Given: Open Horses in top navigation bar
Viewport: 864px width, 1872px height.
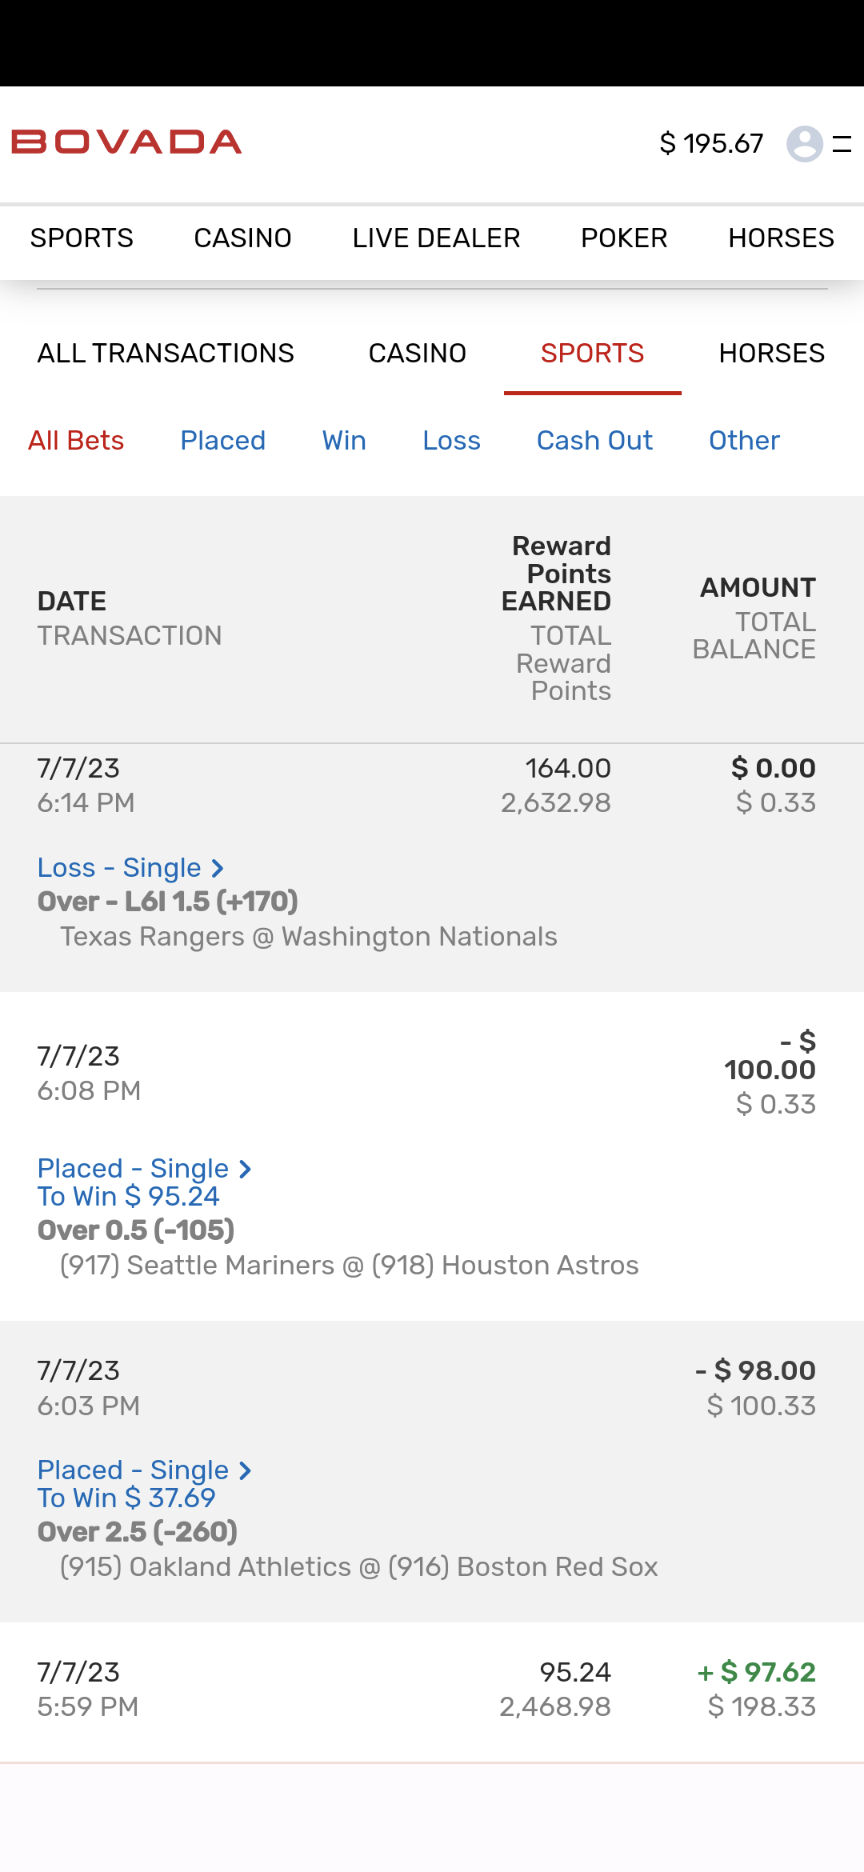Looking at the screenshot, I should pyautogui.click(x=781, y=238).
